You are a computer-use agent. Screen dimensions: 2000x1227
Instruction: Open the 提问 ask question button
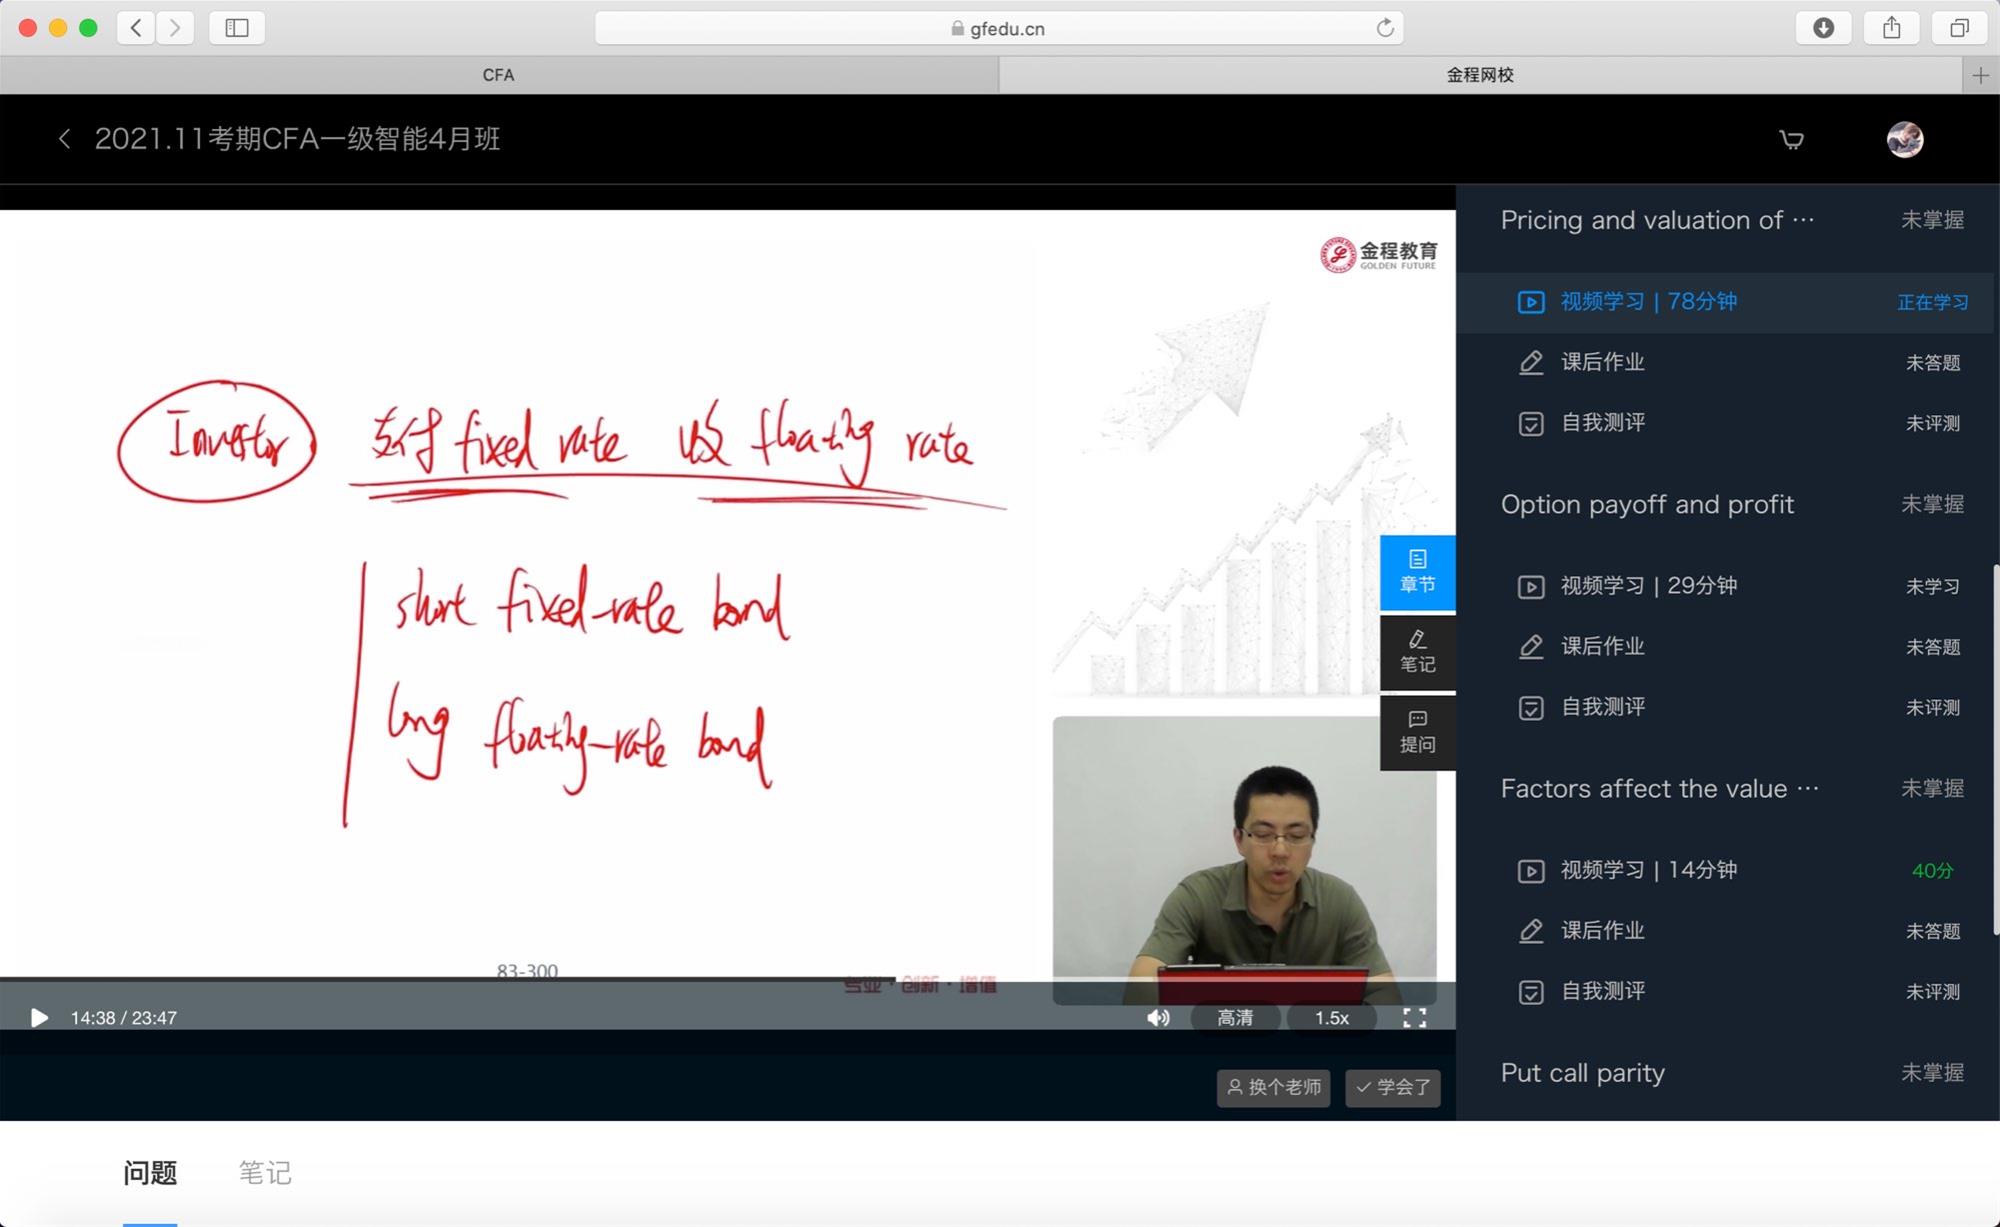(x=1417, y=732)
